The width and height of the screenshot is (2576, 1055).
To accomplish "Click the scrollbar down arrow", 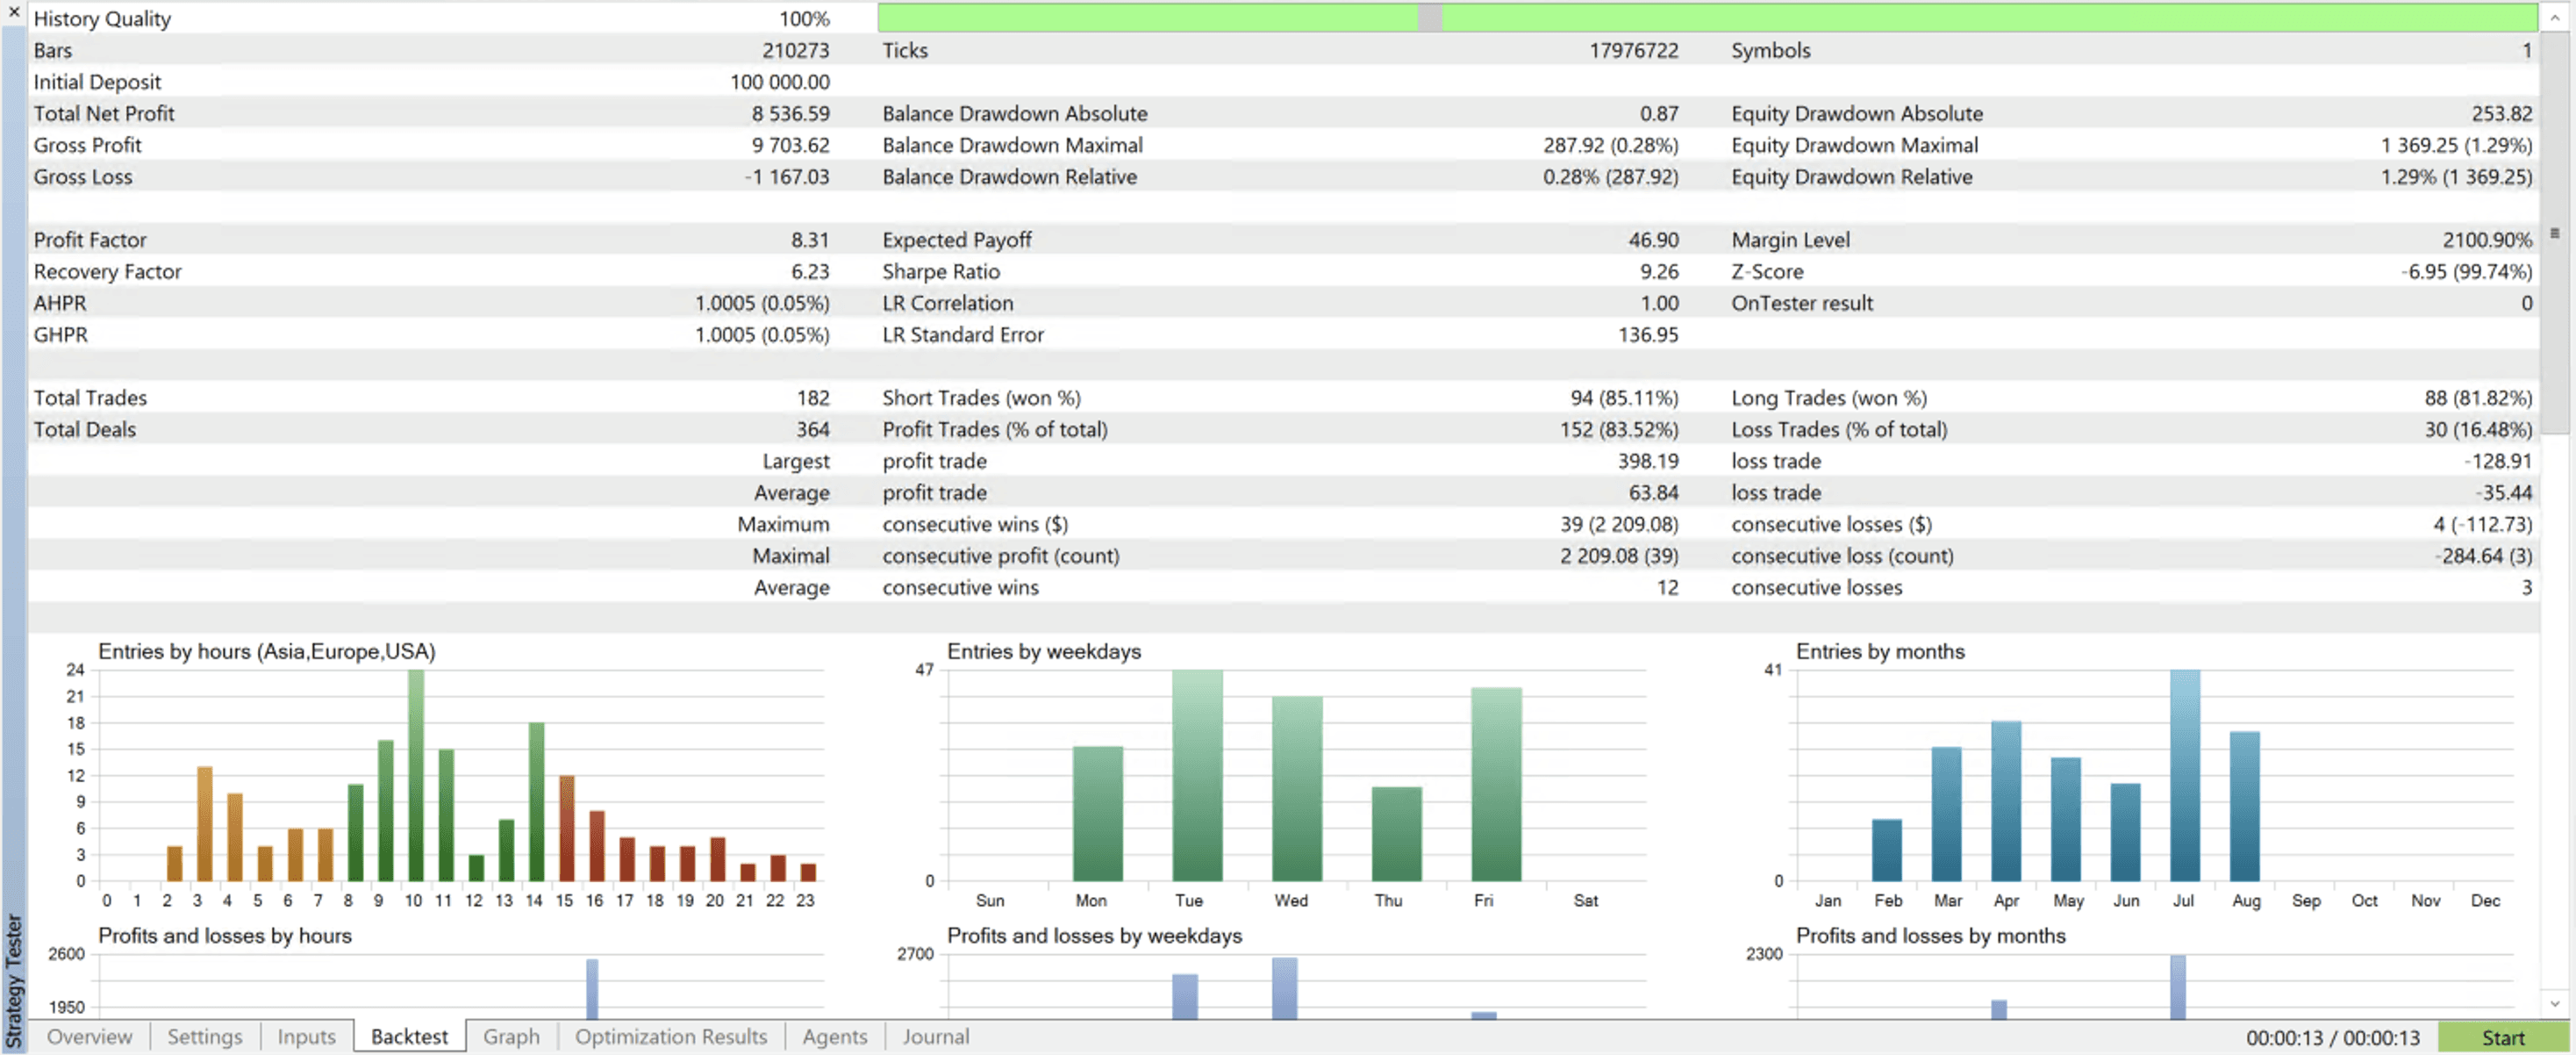I will pyautogui.click(x=2555, y=1003).
